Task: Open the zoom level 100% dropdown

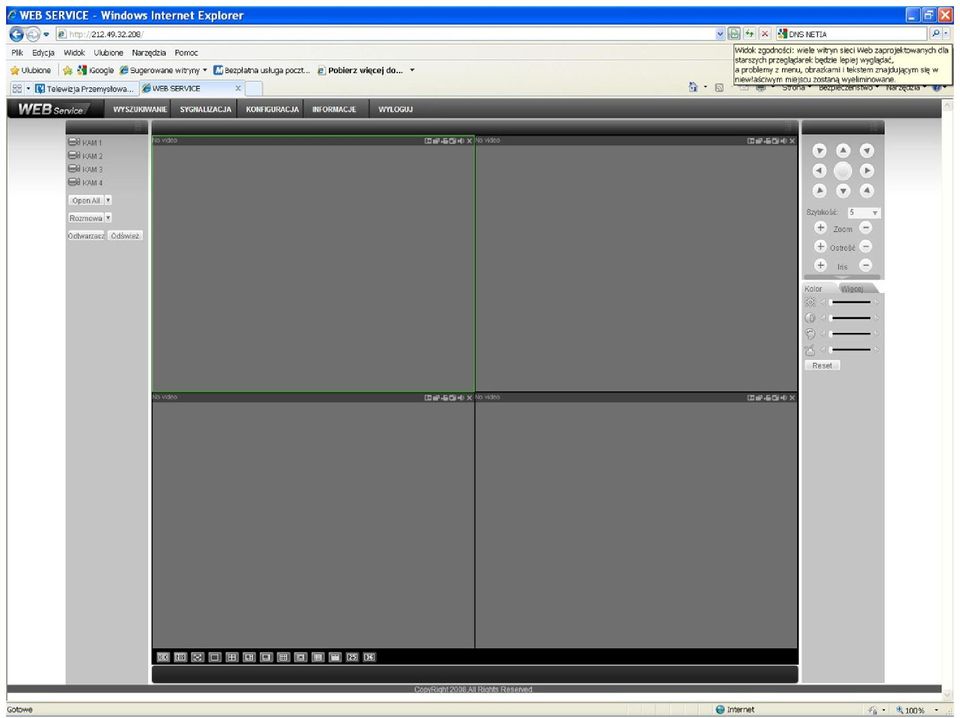Action: click(x=936, y=710)
